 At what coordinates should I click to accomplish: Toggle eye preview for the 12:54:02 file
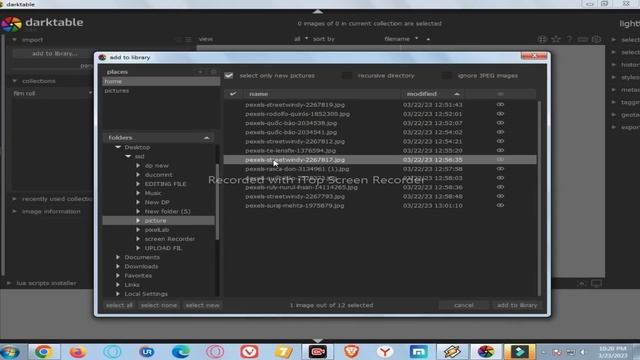[x=500, y=132]
